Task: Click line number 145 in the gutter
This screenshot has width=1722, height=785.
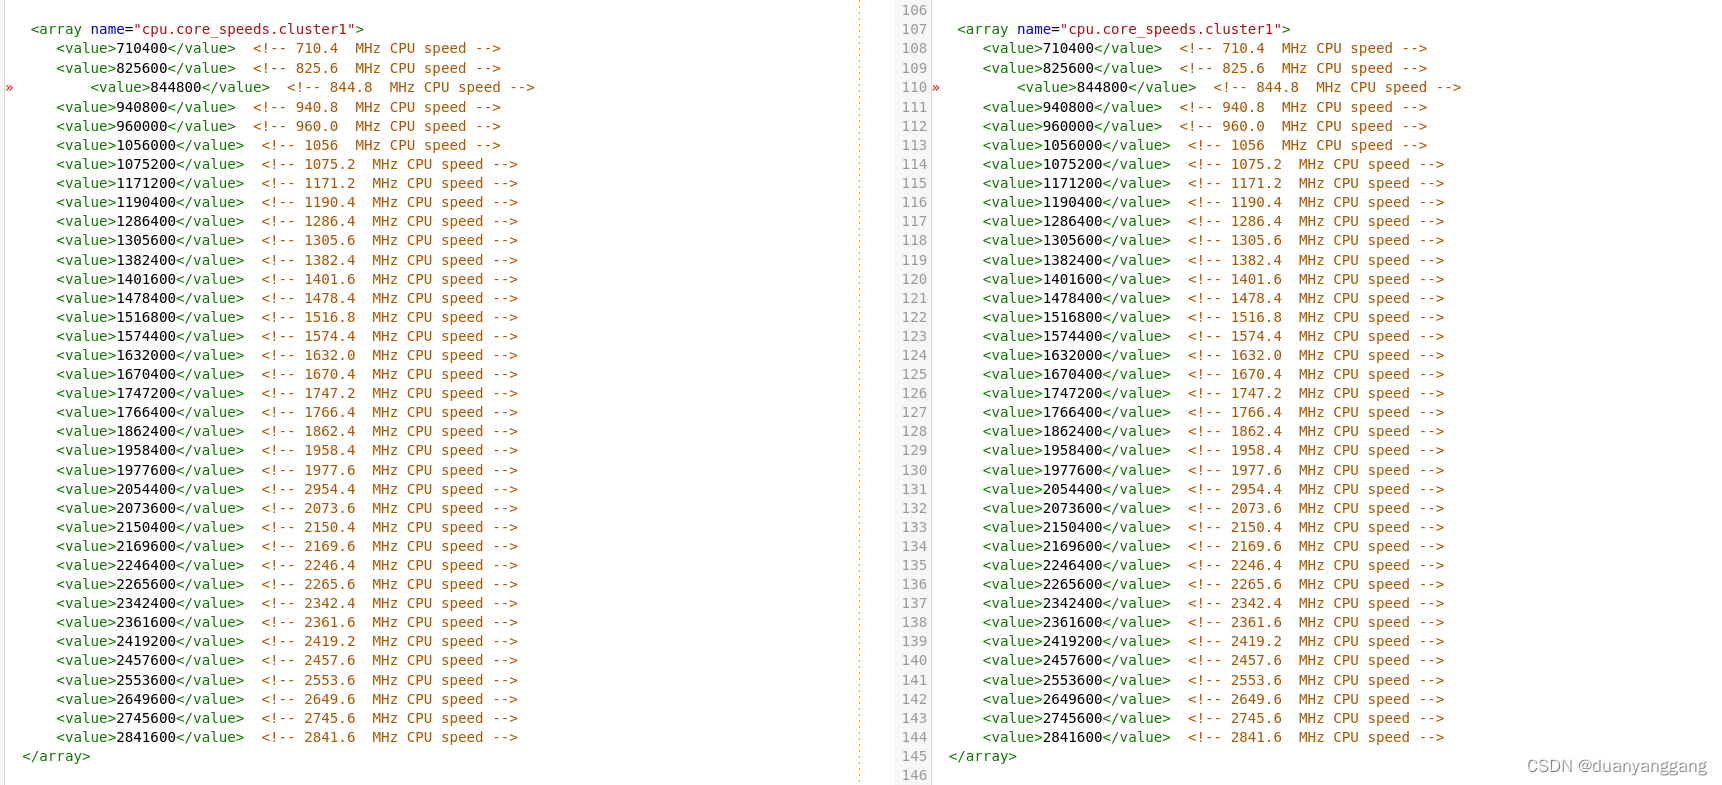Action: pyautogui.click(x=914, y=756)
